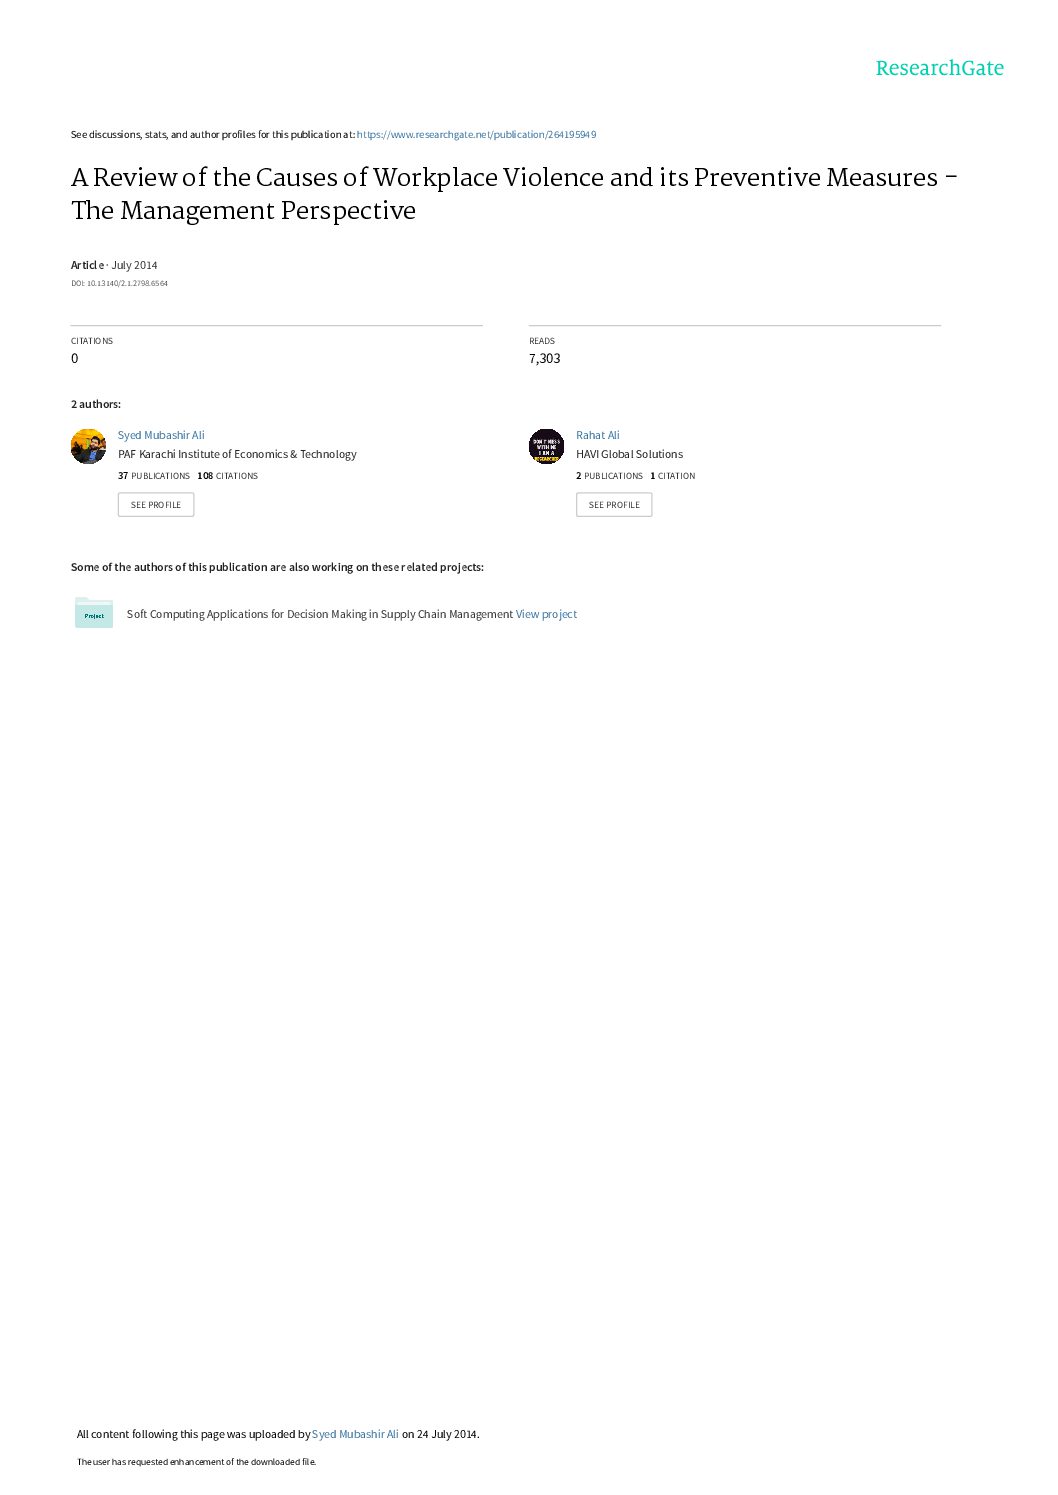Click the article title heading
Viewport: 1058px width, 1495px height.
[x=514, y=193]
